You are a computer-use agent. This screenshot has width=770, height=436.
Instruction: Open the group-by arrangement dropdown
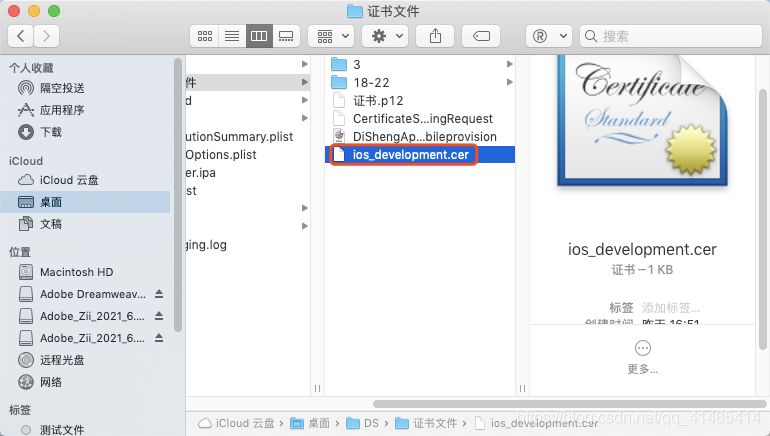point(332,36)
